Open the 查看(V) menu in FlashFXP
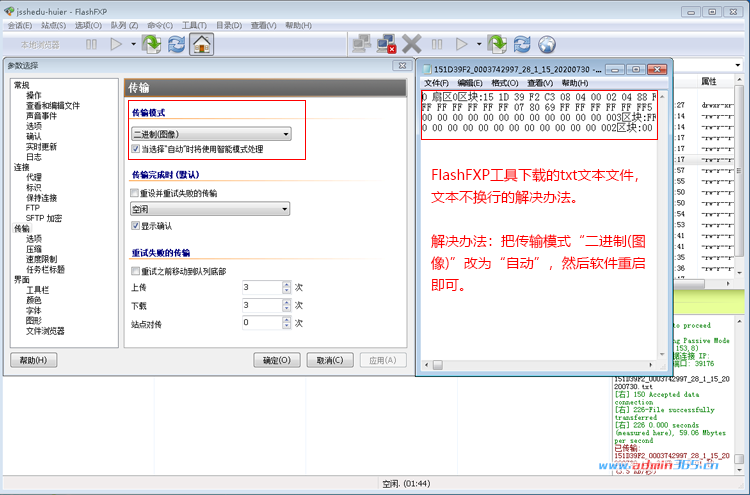Viewport: 750px width, 495px height. click(x=264, y=25)
